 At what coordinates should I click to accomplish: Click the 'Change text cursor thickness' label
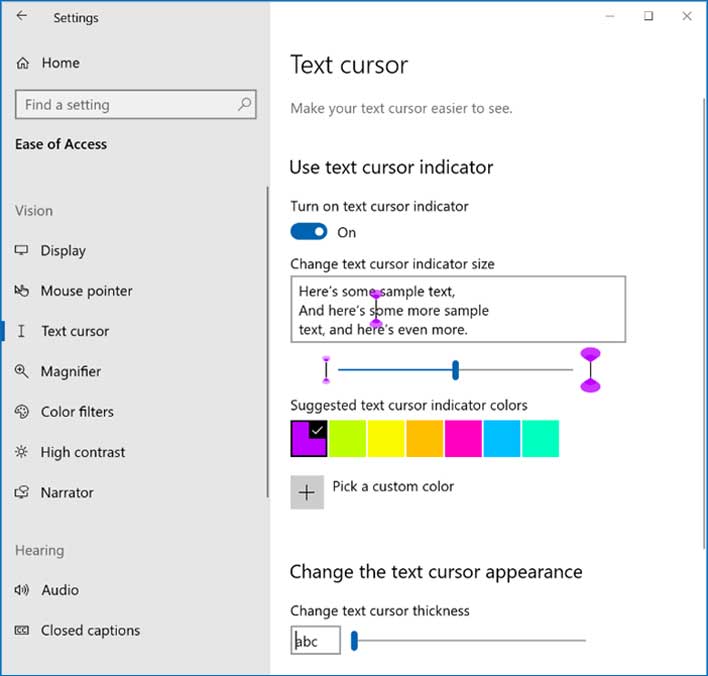click(380, 611)
